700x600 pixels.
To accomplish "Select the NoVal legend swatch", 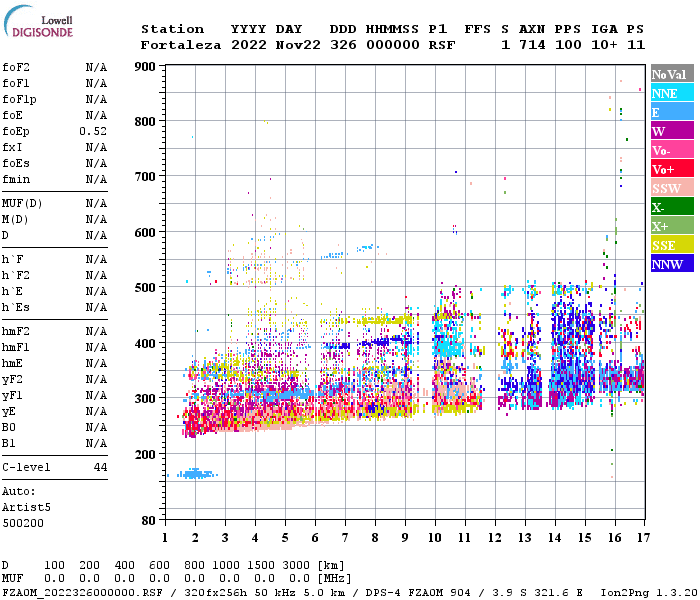I will (x=672, y=74).
